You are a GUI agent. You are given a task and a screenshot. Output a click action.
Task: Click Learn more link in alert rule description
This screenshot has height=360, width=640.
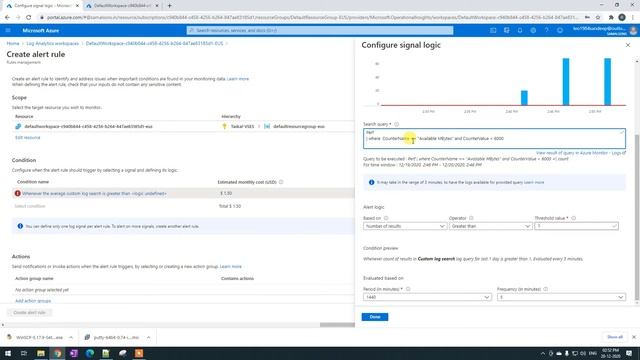point(238,79)
